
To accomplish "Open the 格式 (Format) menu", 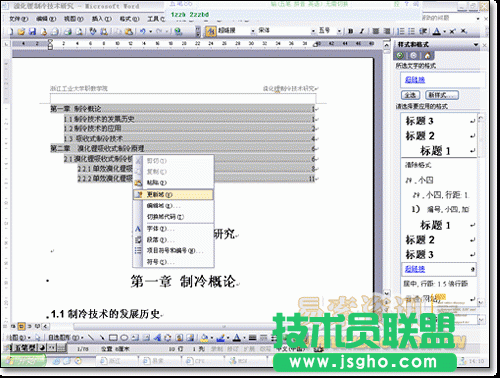I will point(129,19).
